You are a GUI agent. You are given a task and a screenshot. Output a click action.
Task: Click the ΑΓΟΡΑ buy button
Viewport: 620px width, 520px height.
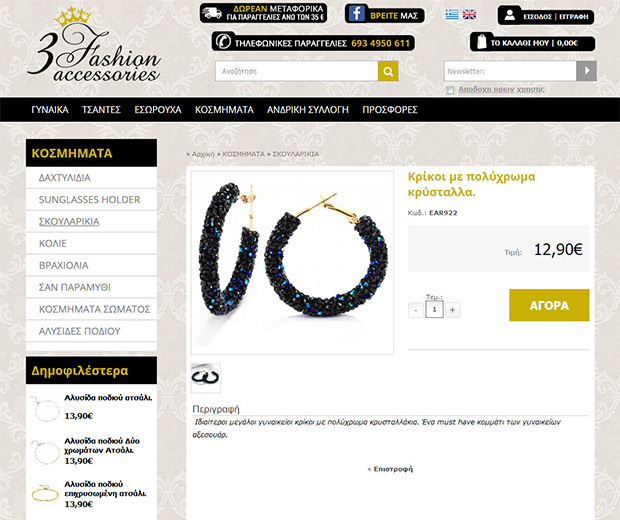(x=549, y=305)
